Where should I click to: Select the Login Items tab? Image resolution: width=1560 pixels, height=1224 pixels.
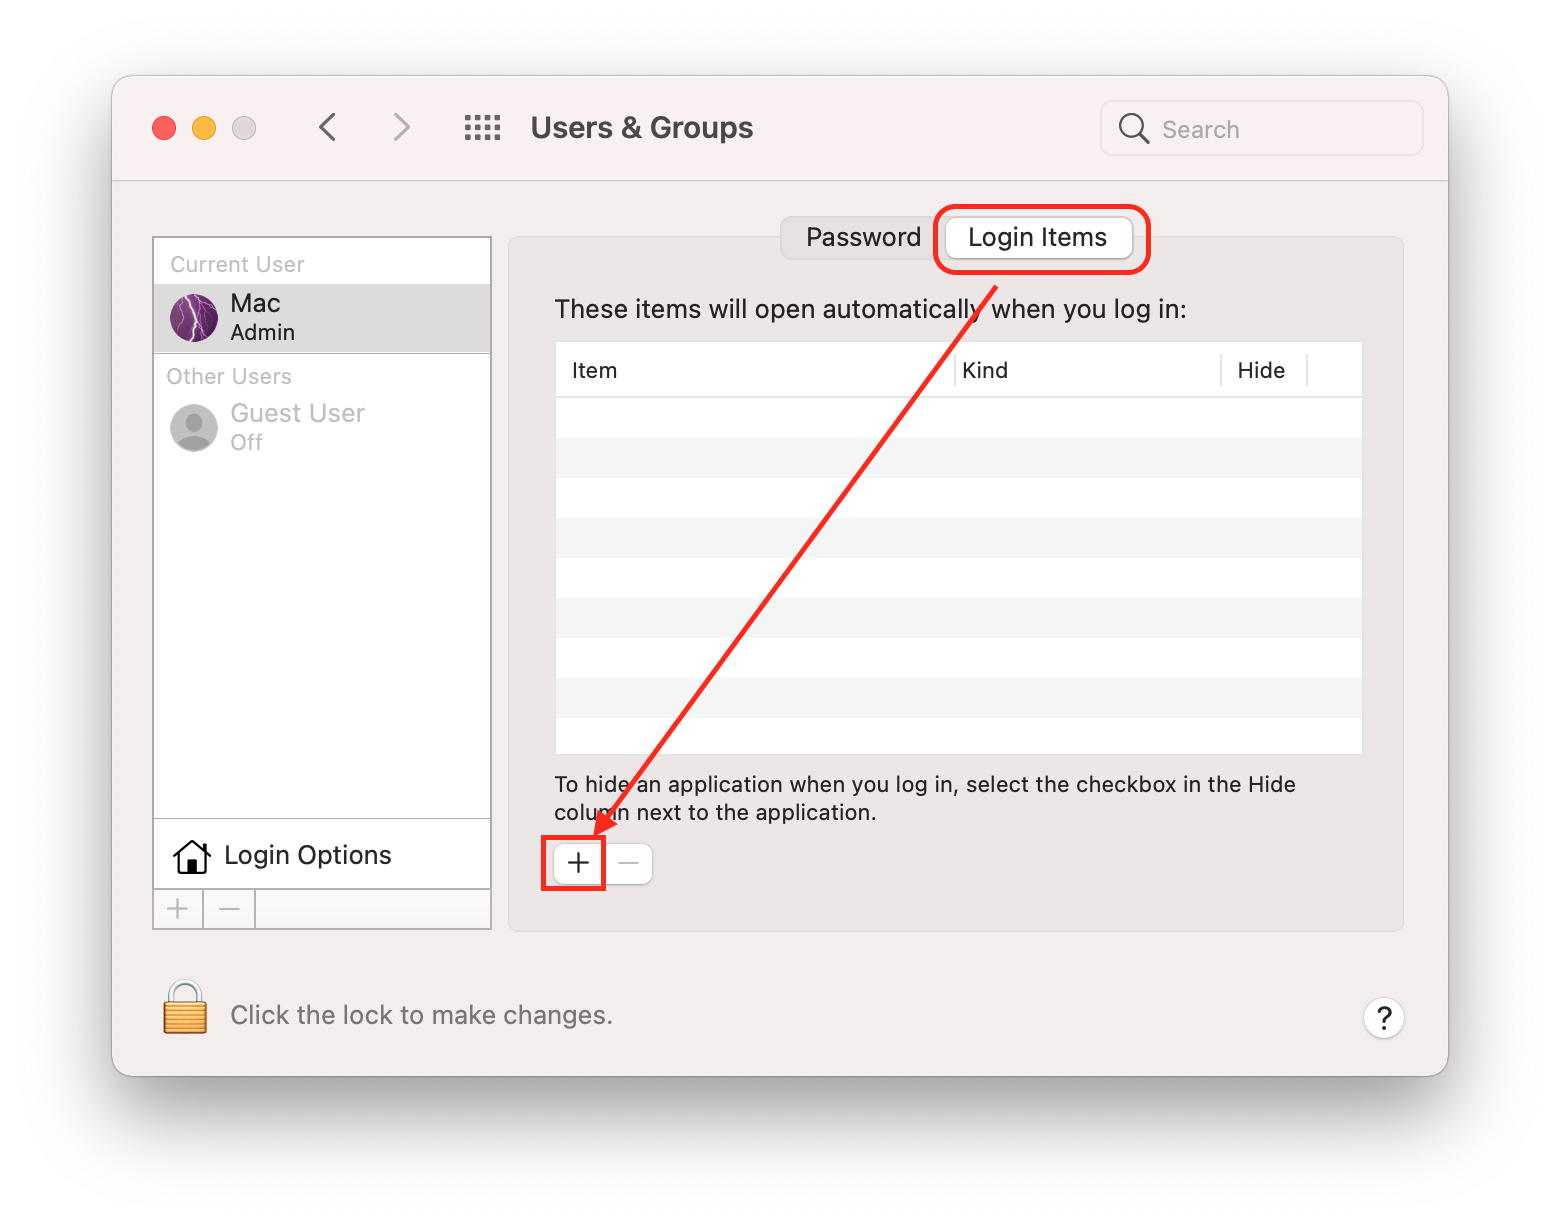coord(1037,238)
